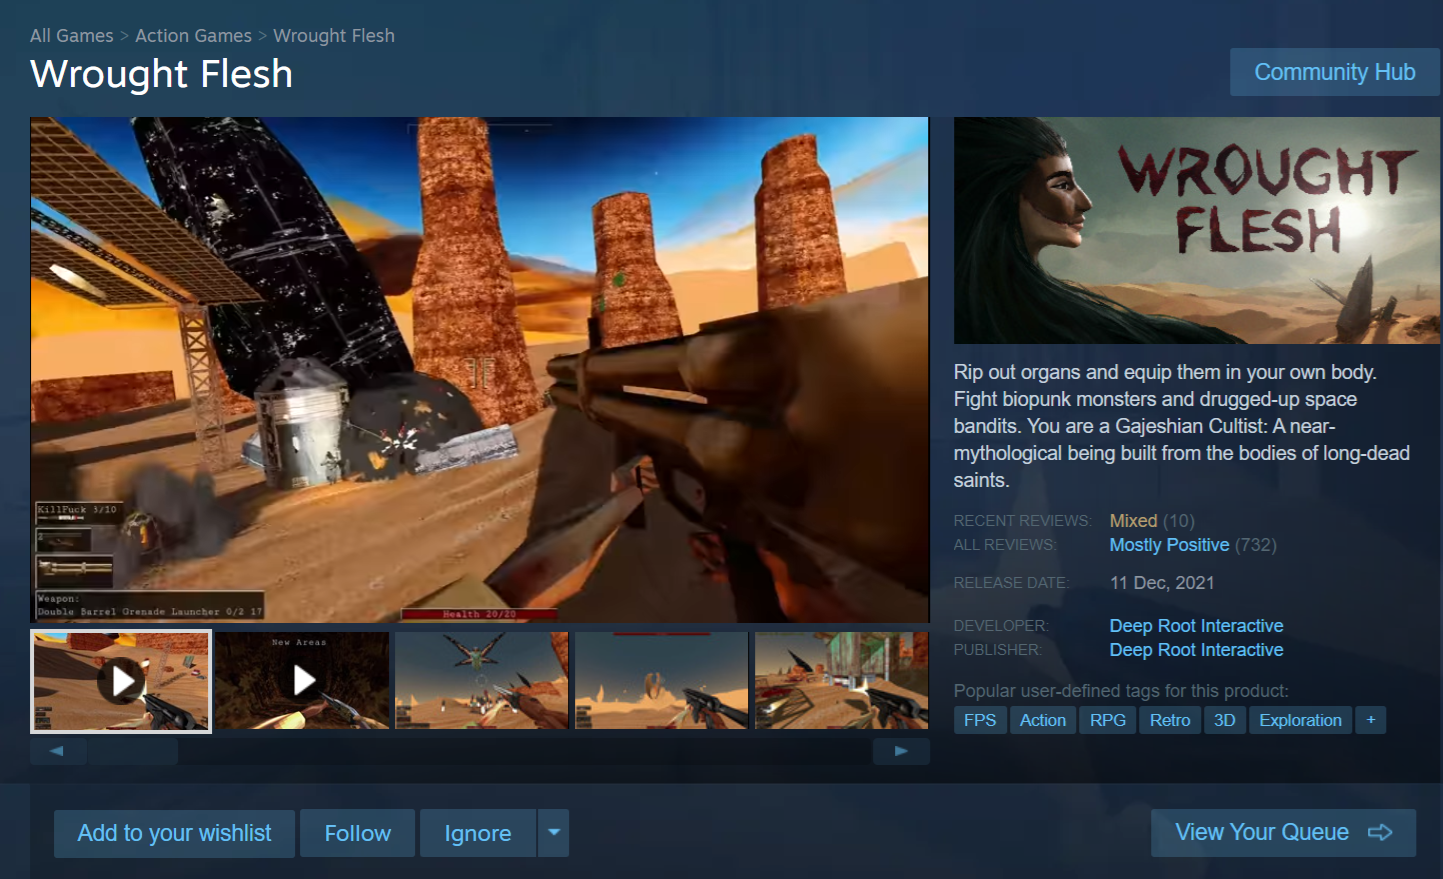Open View Your Queue
The height and width of the screenshot is (879, 1443).
click(x=1283, y=832)
